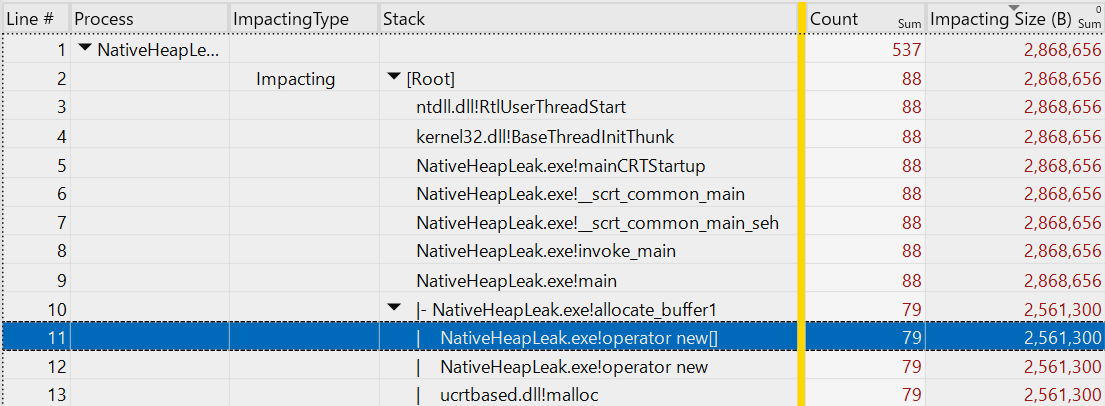Click the Impacting type cell
The height and width of the screenshot is (406, 1105).
pos(296,78)
